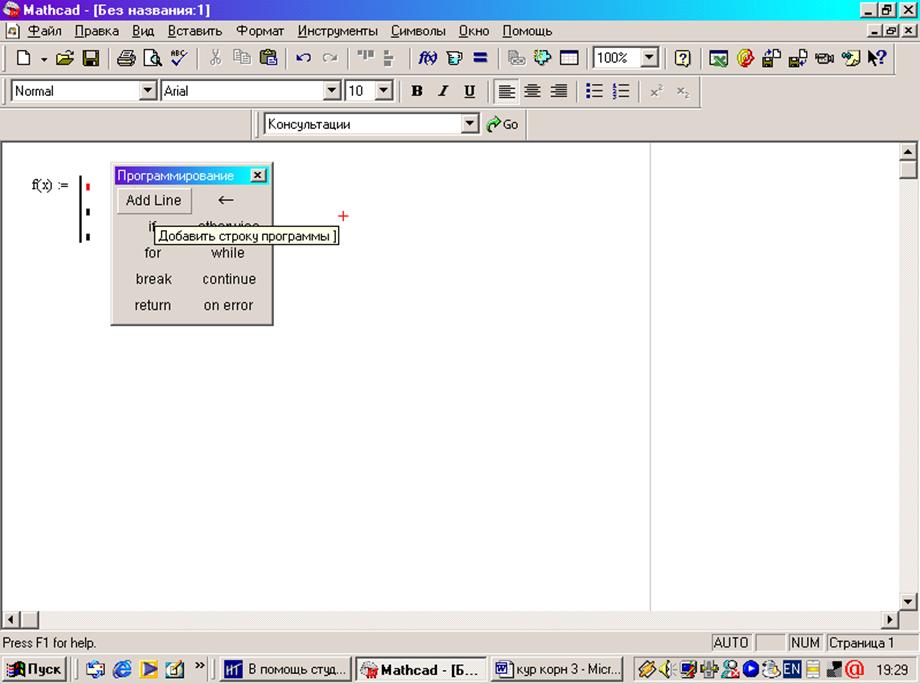Insert a while loop from the programming palette
Screen dimensions: 920x684
[228, 253]
